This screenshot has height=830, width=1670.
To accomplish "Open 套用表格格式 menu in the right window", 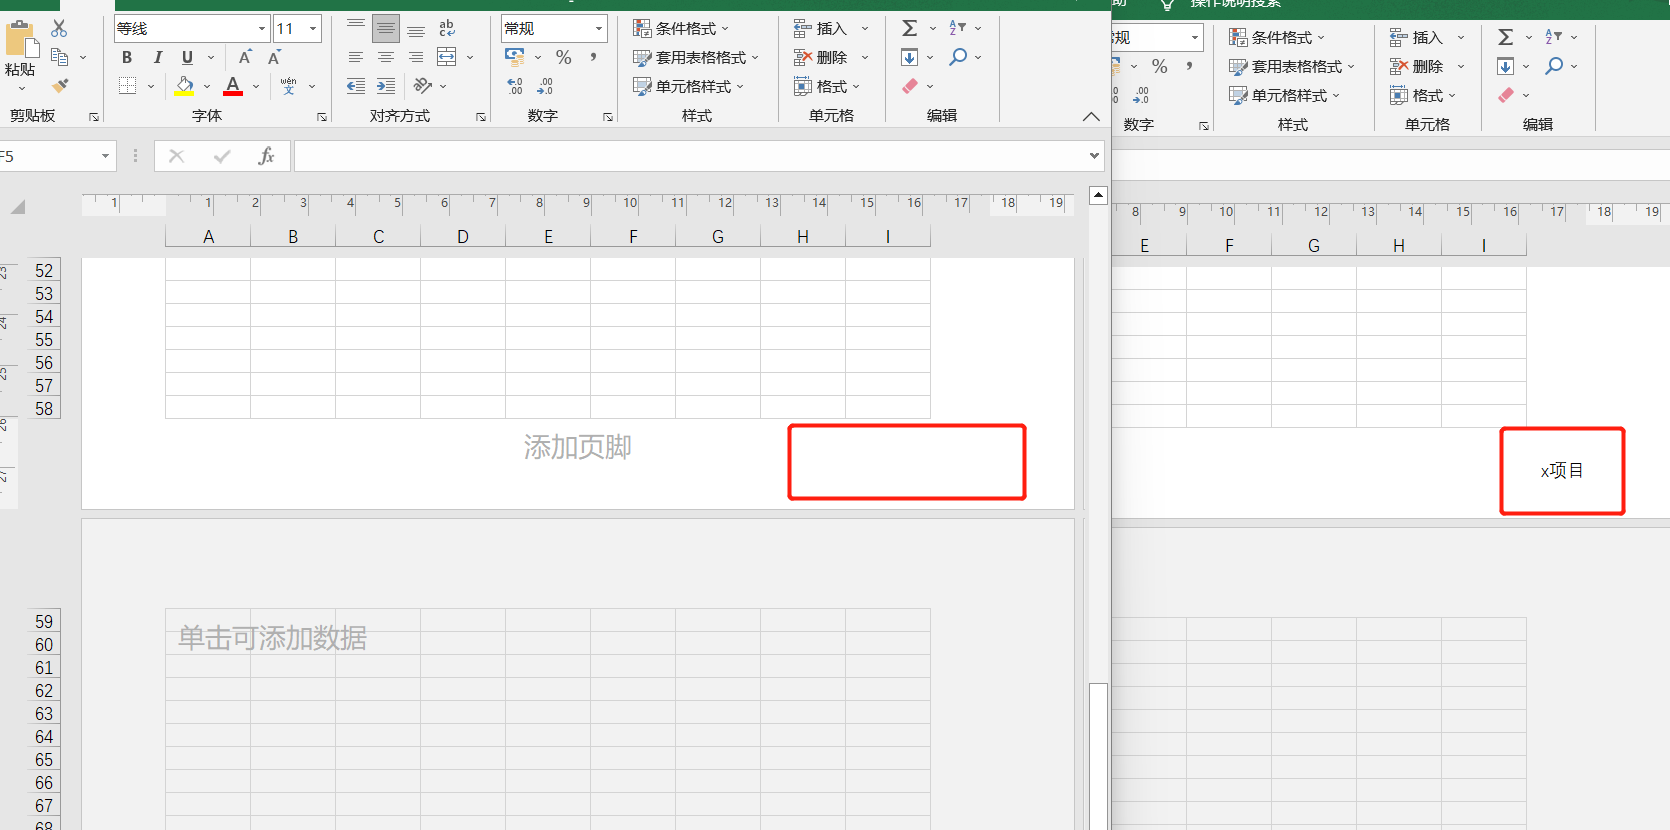I will tap(1292, 66).
